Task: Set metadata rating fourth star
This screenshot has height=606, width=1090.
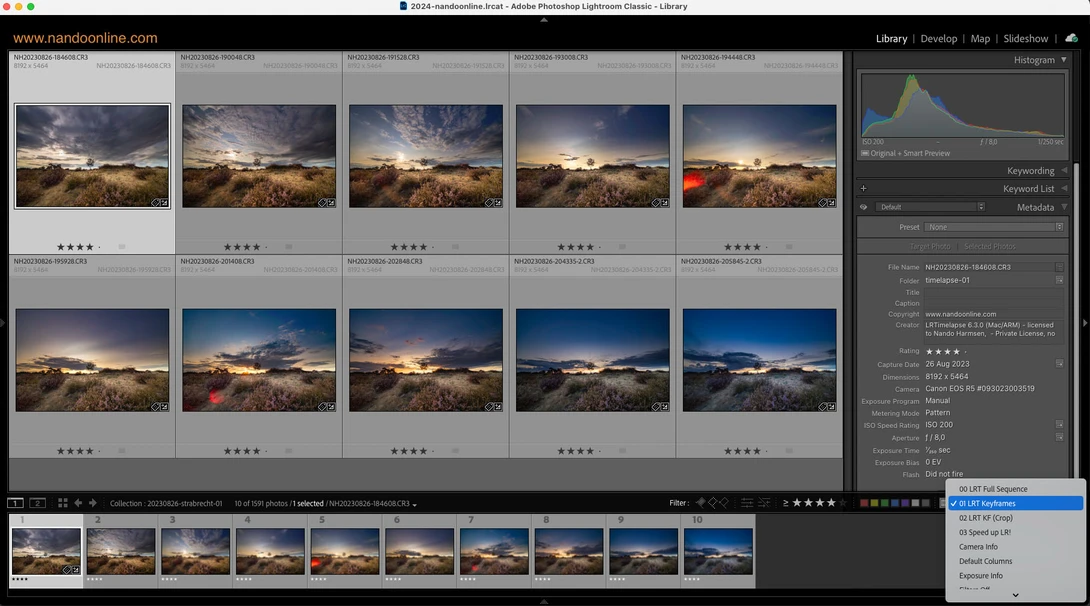Action: tap(957, 352)
